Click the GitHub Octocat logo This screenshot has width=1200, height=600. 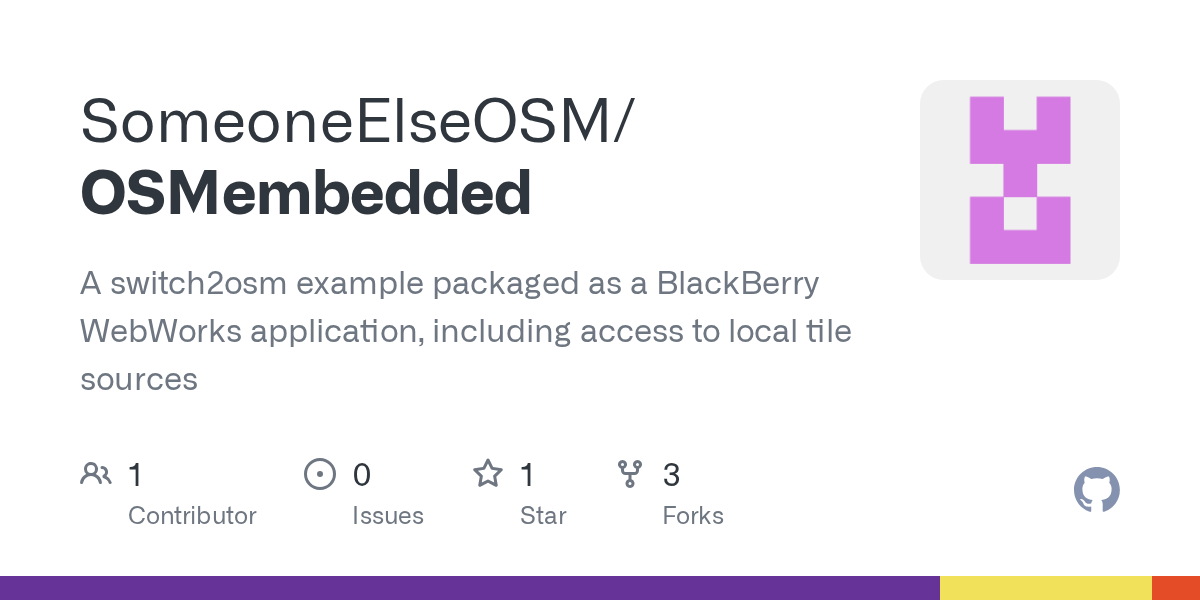pyautogui.click(x=1096, y=490)
